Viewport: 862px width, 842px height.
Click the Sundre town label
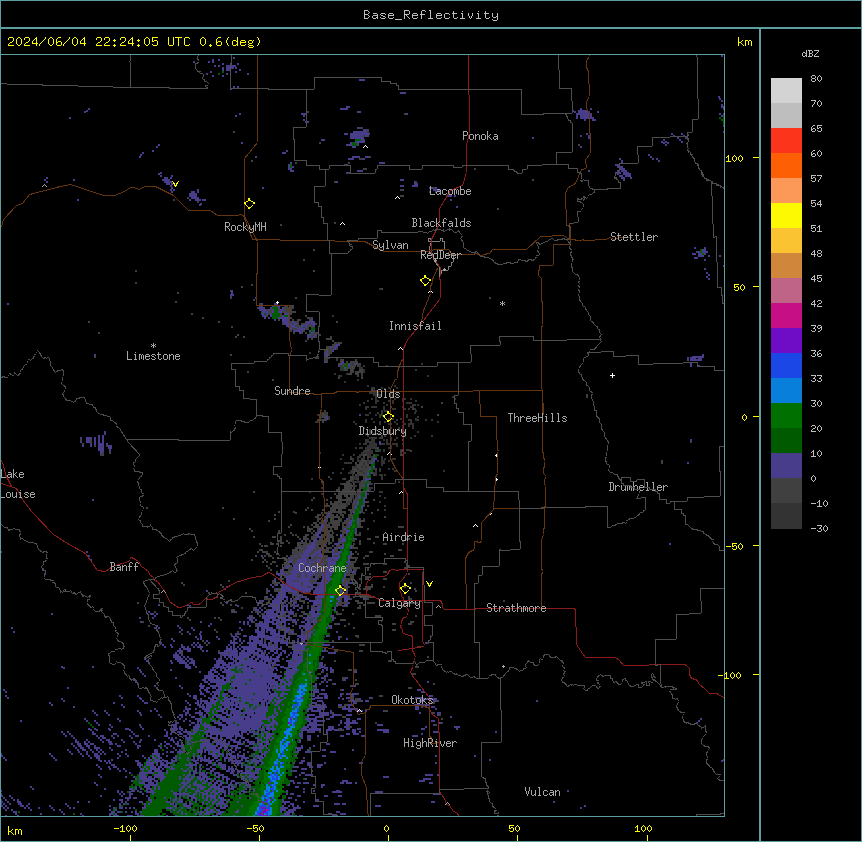tap(292, 391)
